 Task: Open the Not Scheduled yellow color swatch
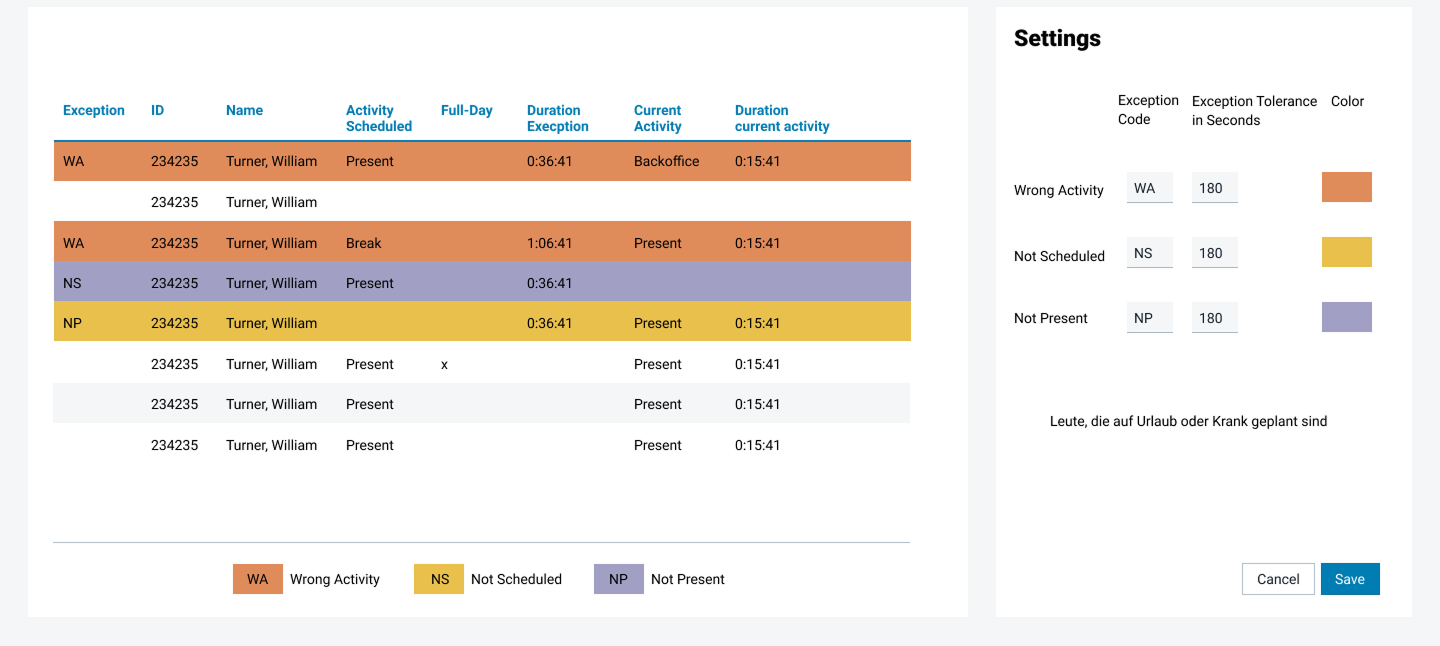(x=1346, y=252)
